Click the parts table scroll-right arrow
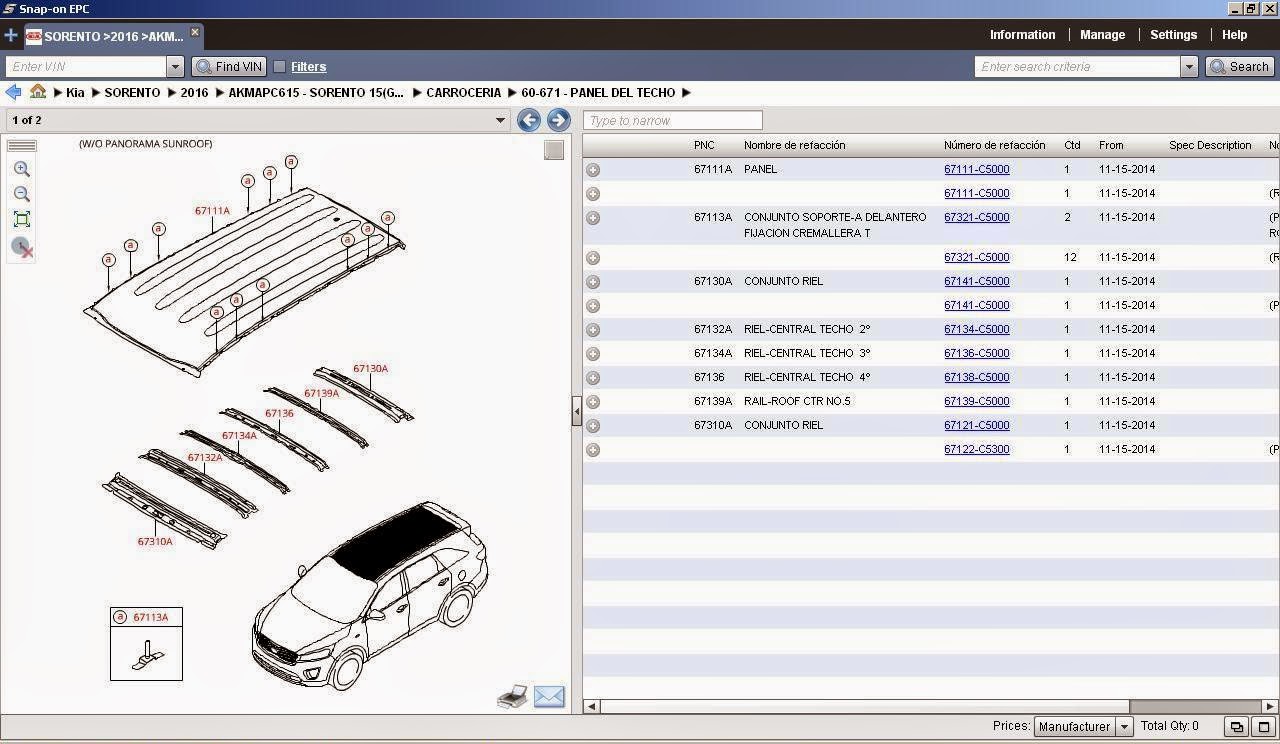This screenshot has width=1280, height=744. tap(1271, 706)
